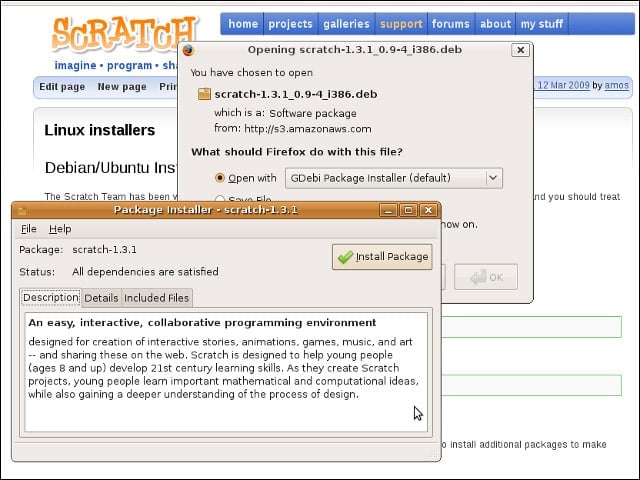
Task: Close the Opening scratch deb dialog
Action: 520,50
